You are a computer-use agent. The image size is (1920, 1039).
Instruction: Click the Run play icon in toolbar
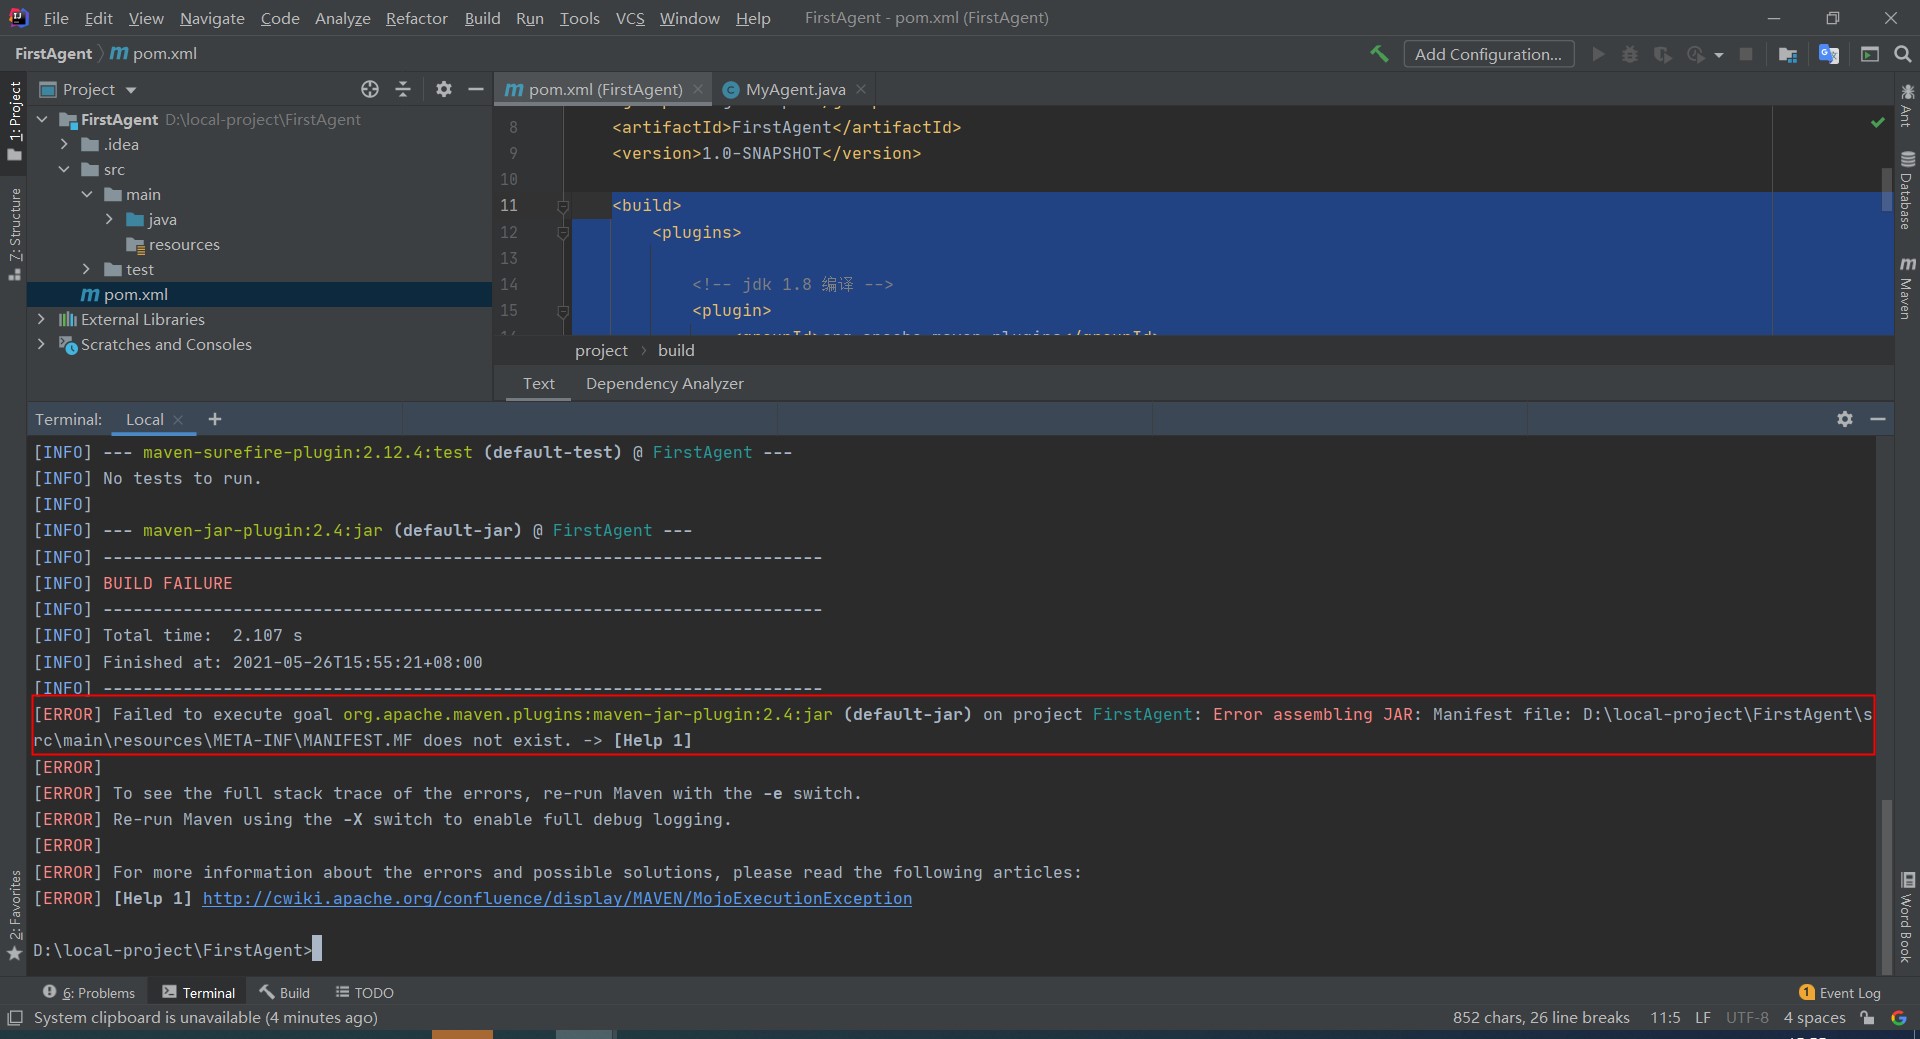pyautogui.click(x=1598, y=54)
